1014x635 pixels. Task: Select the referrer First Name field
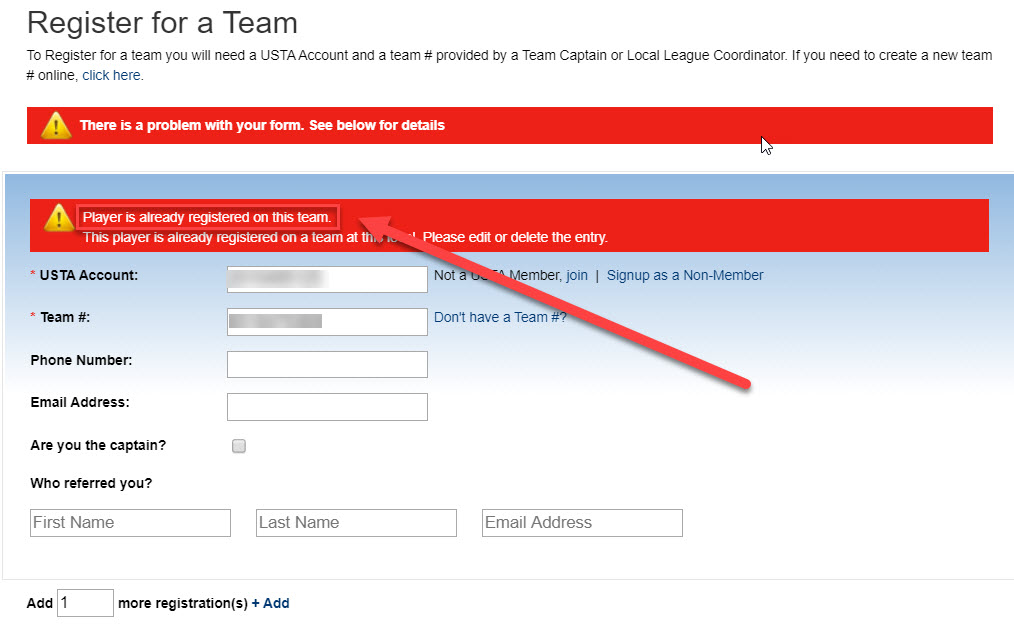pyautogui.click(x=130, y=522)
